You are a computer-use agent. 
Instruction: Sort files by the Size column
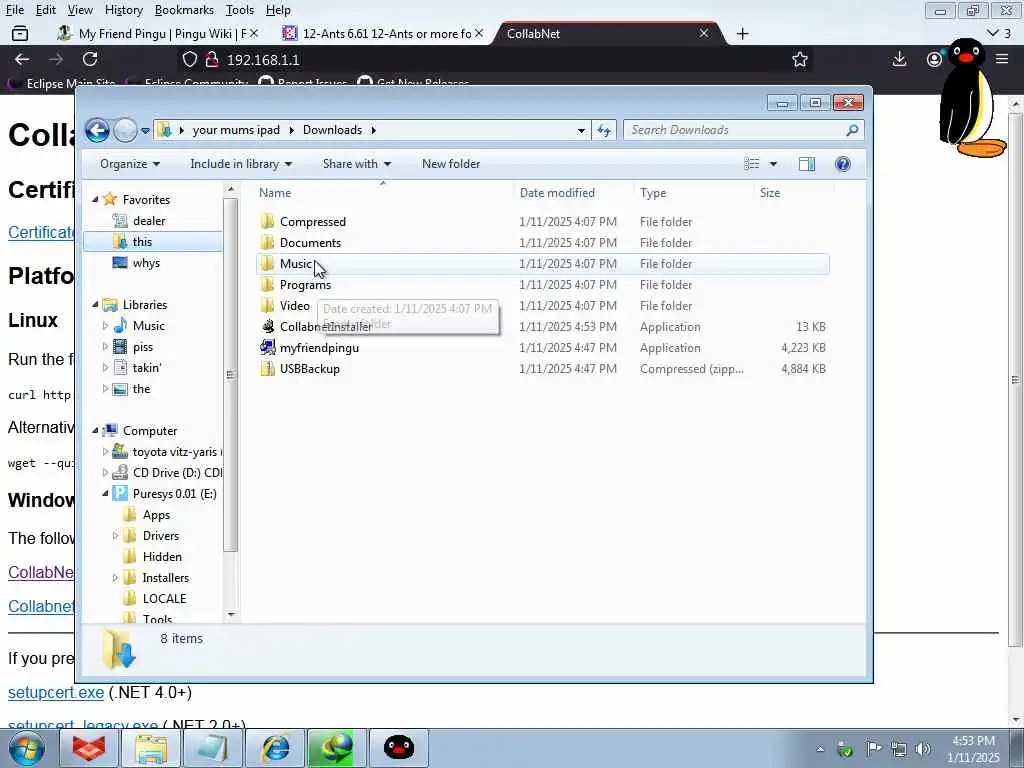coord(793,193)
